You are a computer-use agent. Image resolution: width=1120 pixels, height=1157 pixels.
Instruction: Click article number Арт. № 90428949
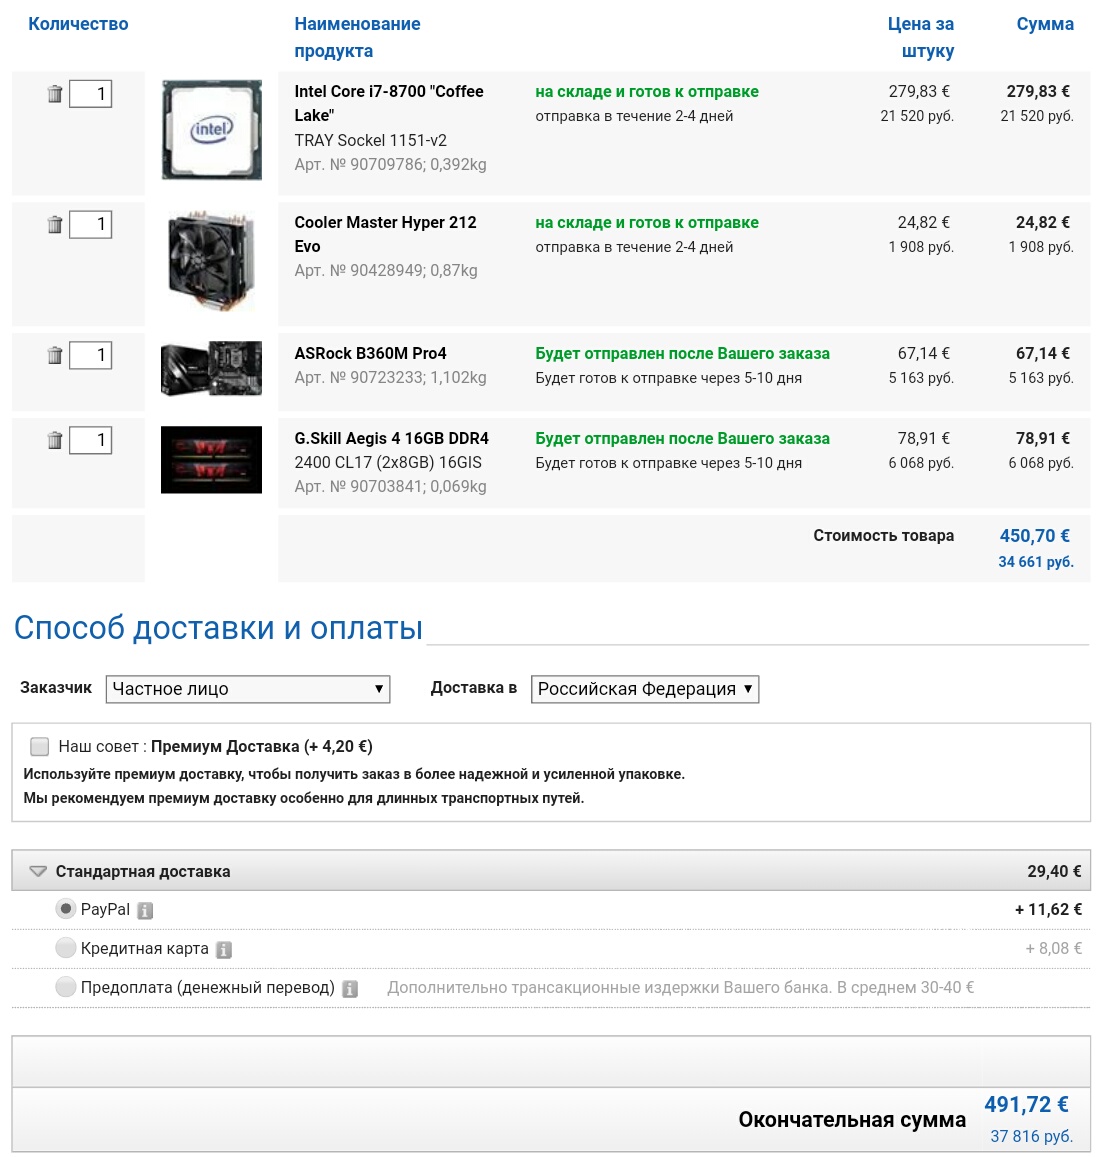[357, 271]
